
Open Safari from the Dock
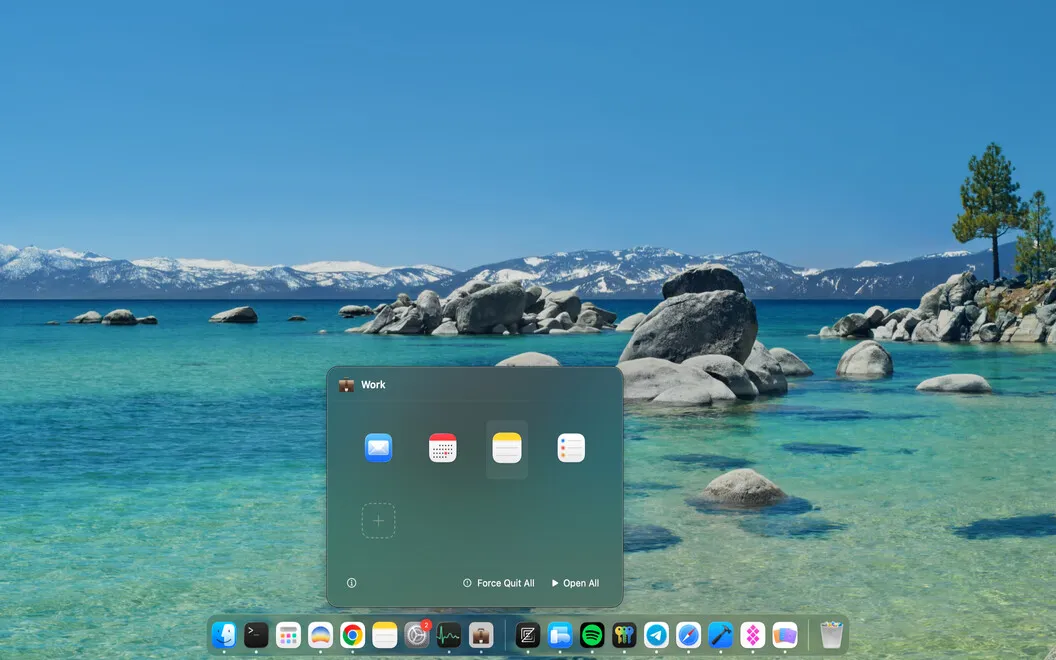688,635
